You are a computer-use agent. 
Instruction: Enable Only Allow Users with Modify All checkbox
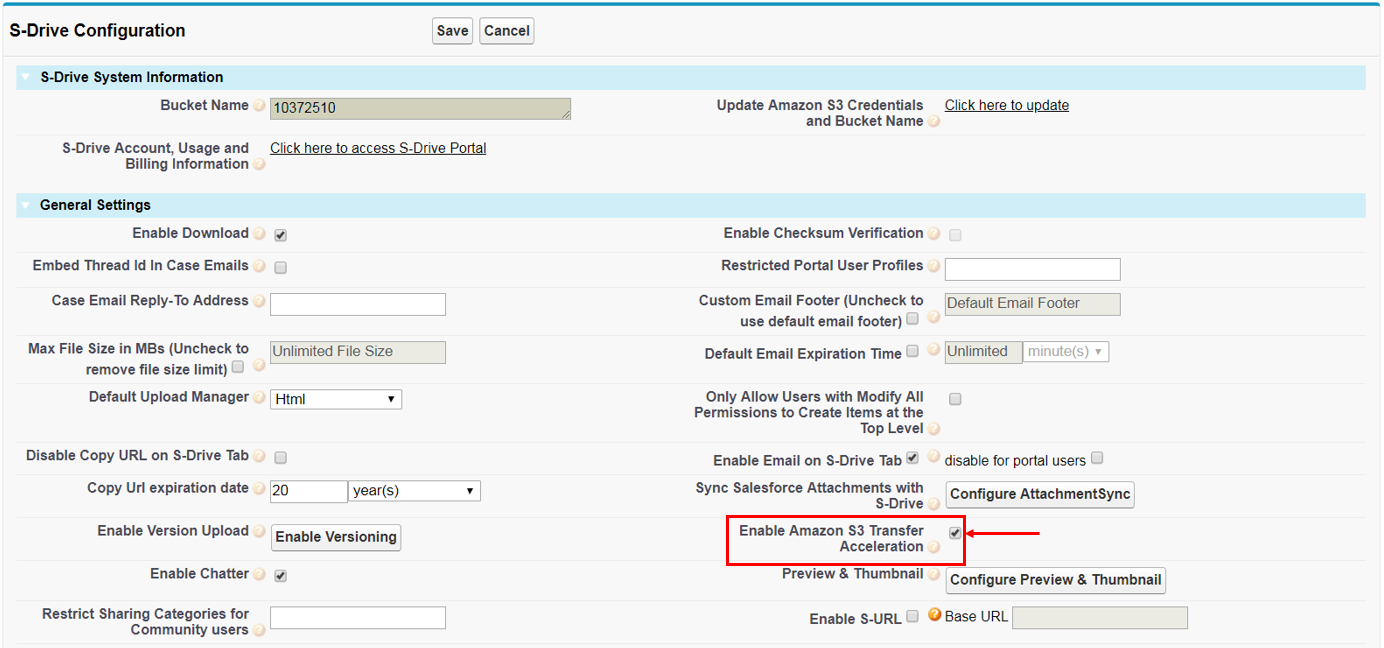pos(955,399)
